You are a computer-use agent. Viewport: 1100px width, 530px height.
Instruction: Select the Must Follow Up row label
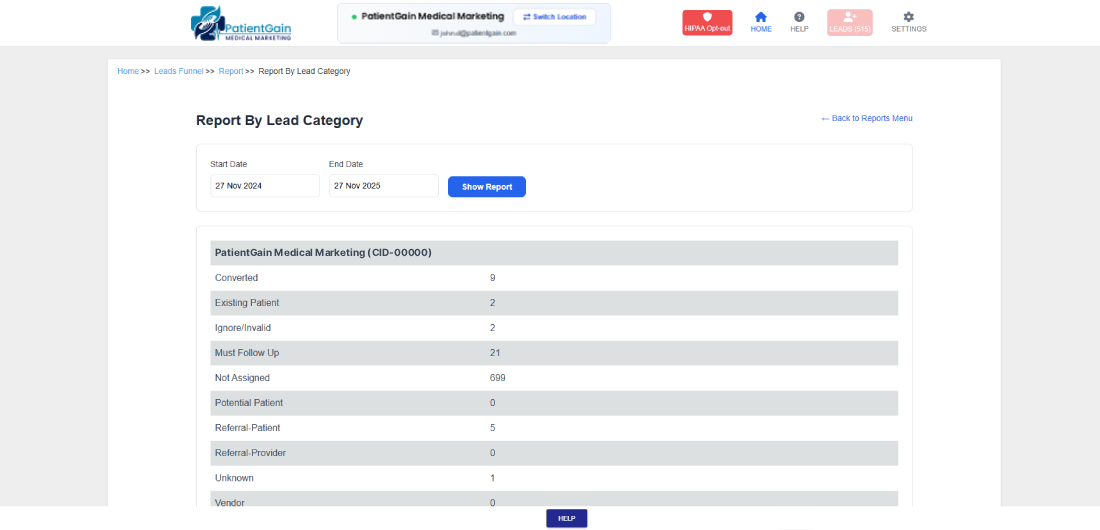coord(246,353)
